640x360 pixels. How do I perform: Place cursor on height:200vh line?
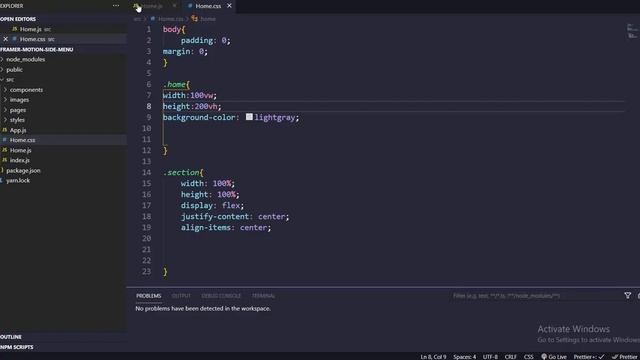point(192,107)
